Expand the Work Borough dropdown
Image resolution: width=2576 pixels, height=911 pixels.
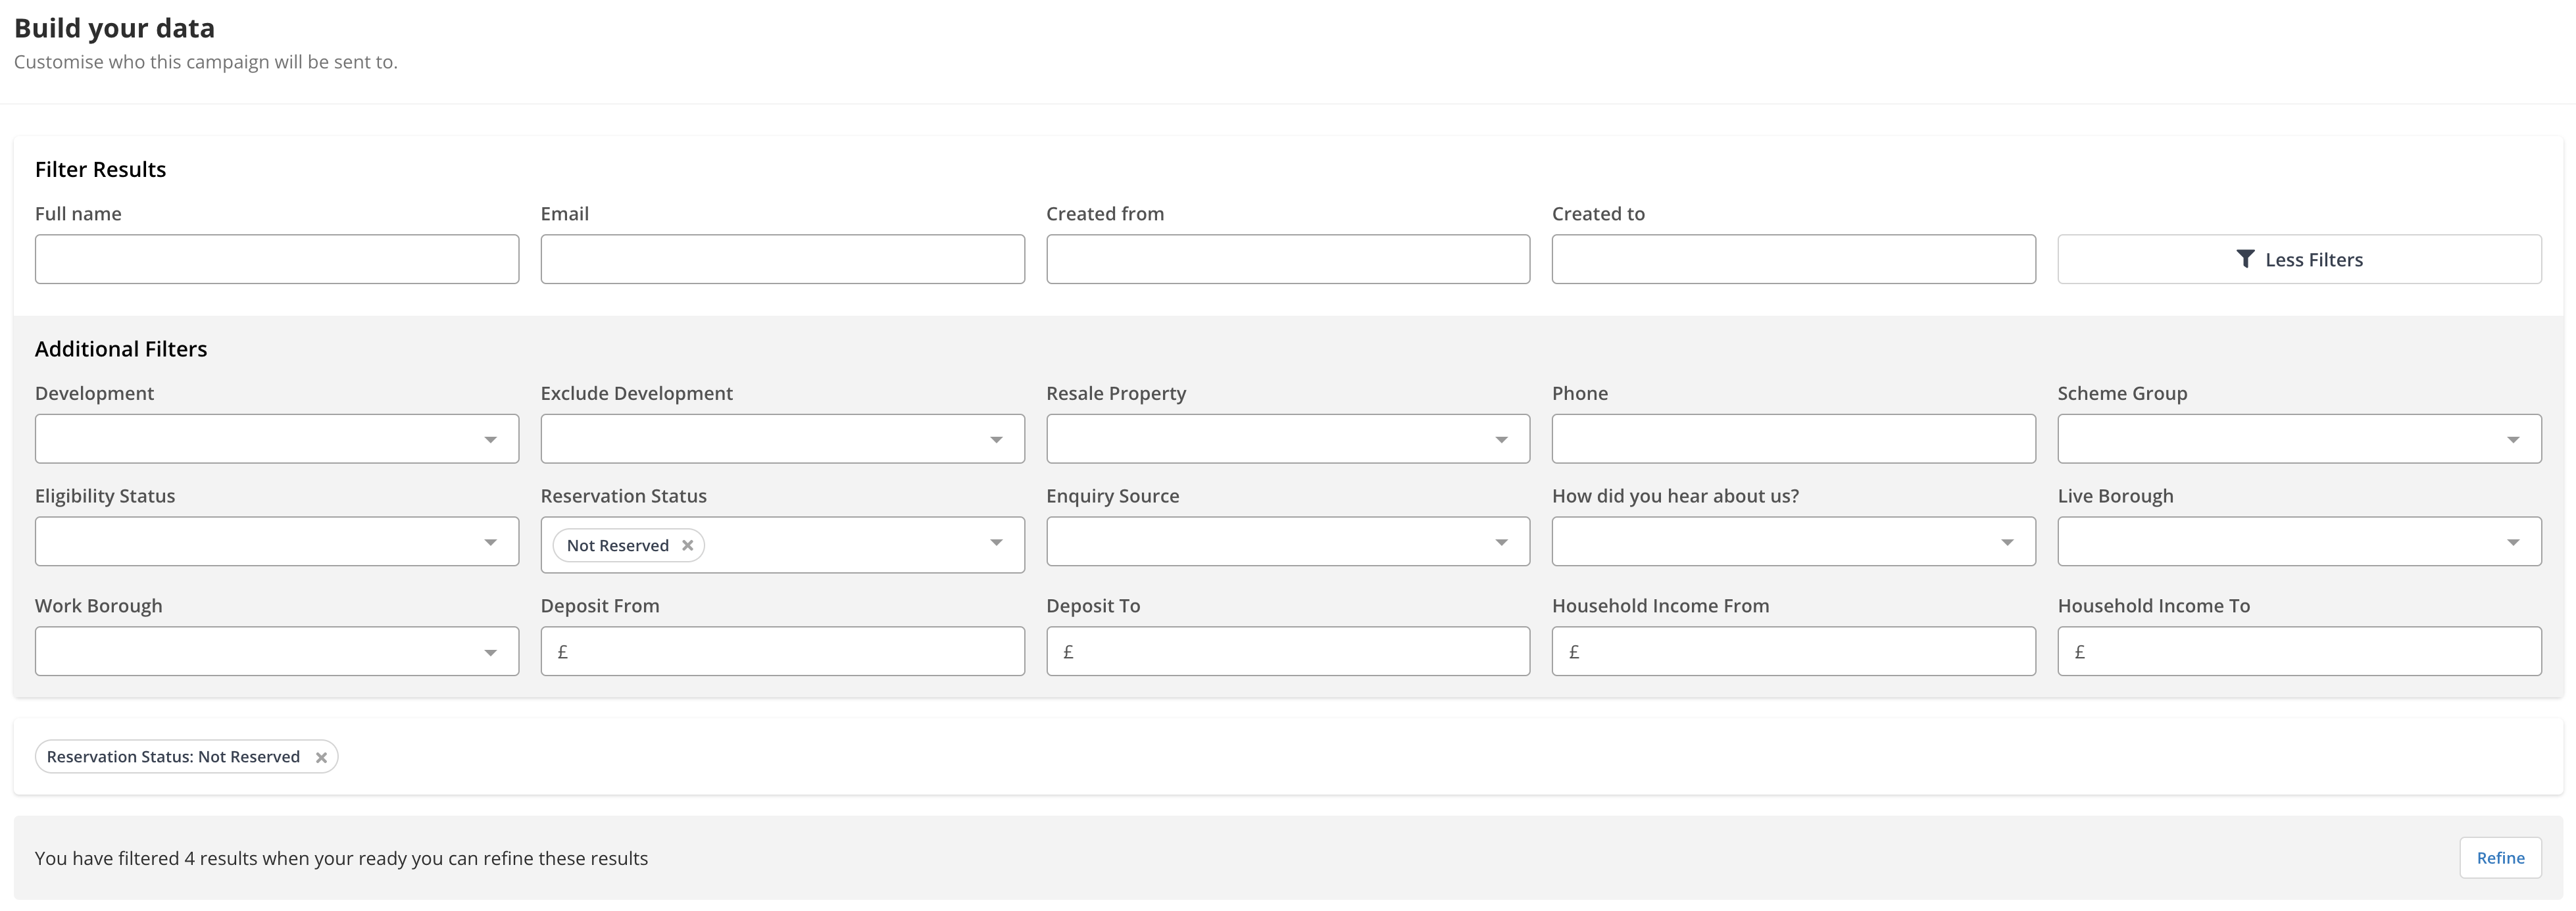click(276, 652)
